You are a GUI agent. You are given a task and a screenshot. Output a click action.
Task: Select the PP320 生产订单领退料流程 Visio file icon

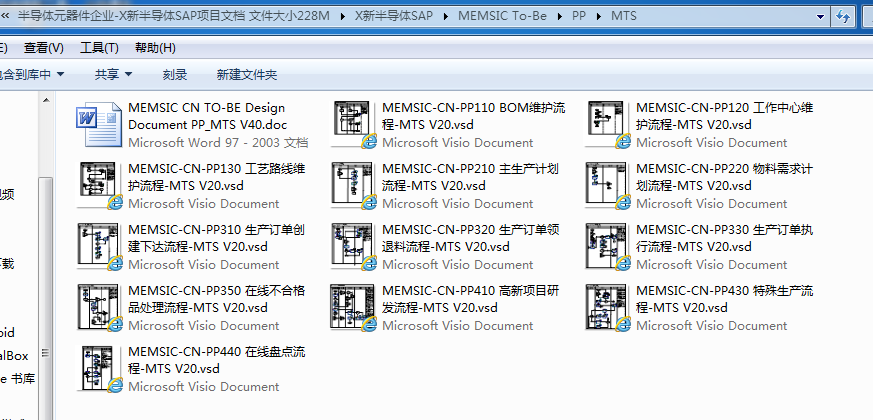coord(354,247)
